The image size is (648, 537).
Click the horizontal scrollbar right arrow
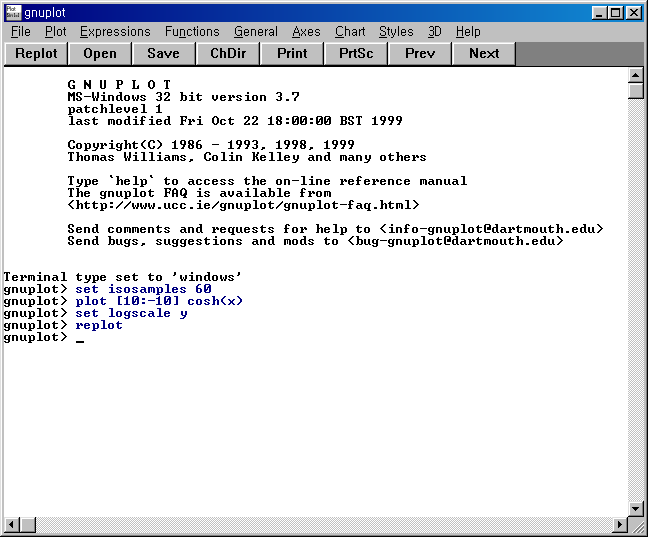620,525
